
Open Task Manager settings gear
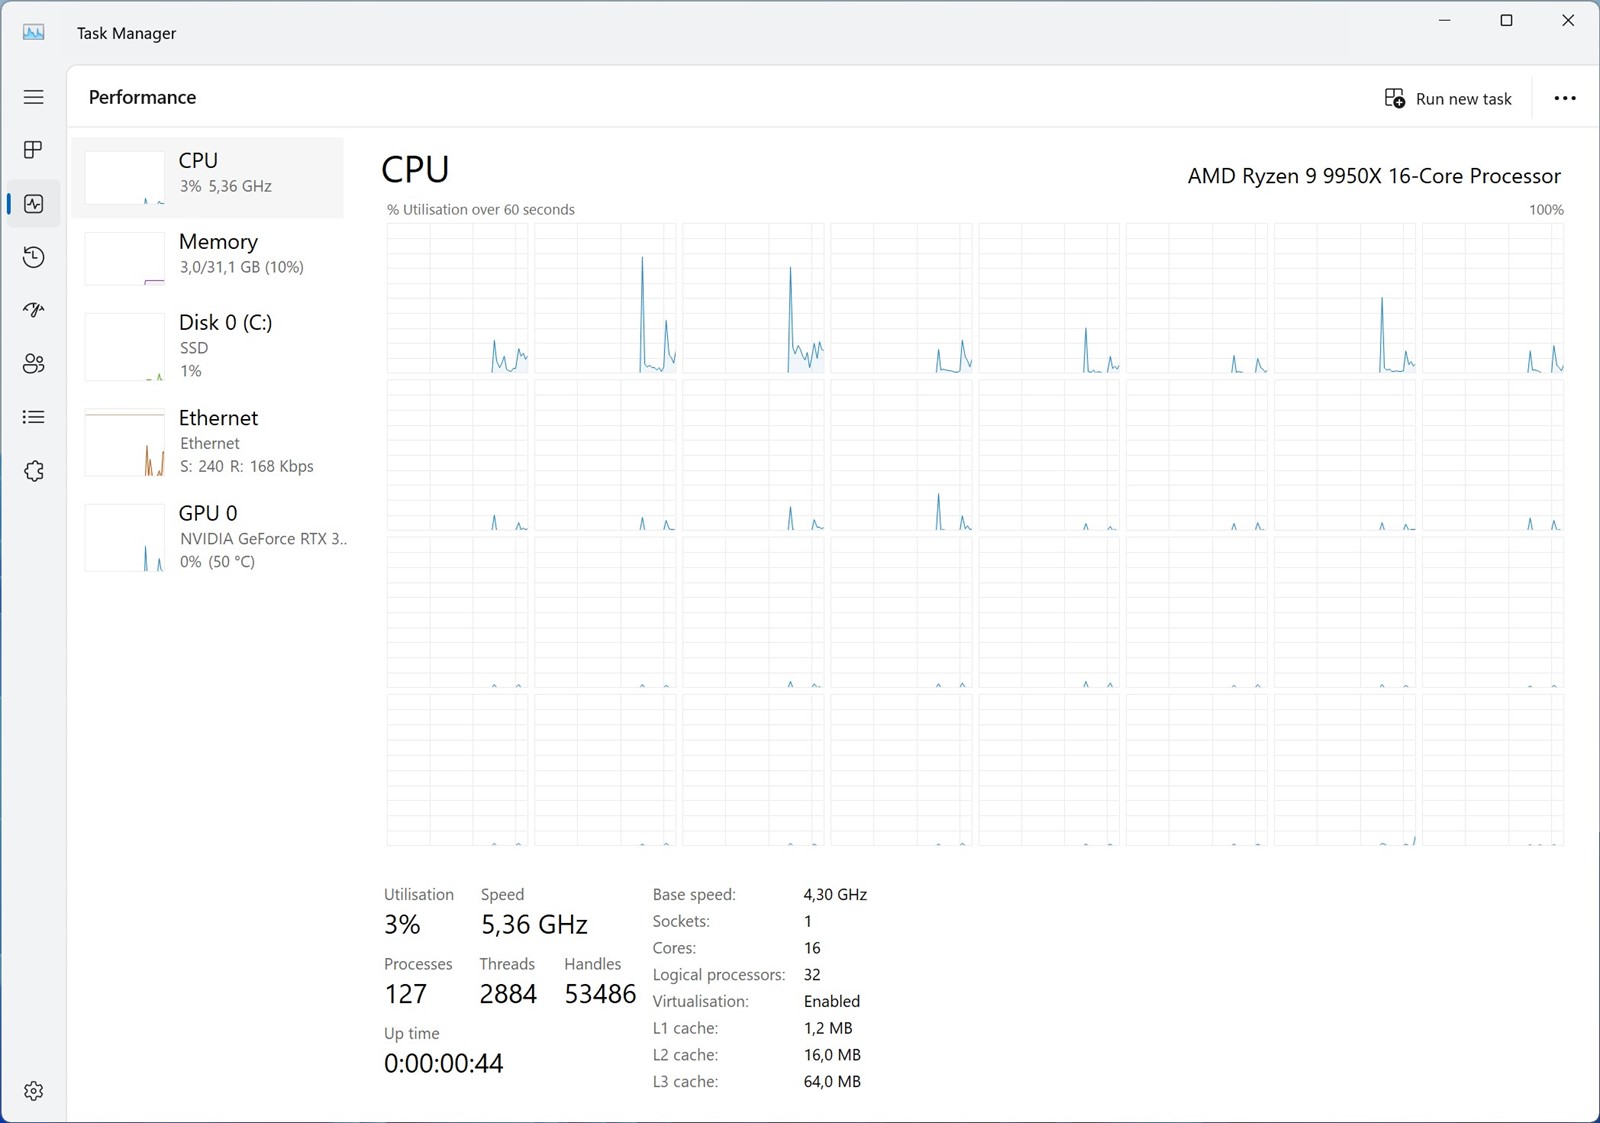[x=34, y=1091]
